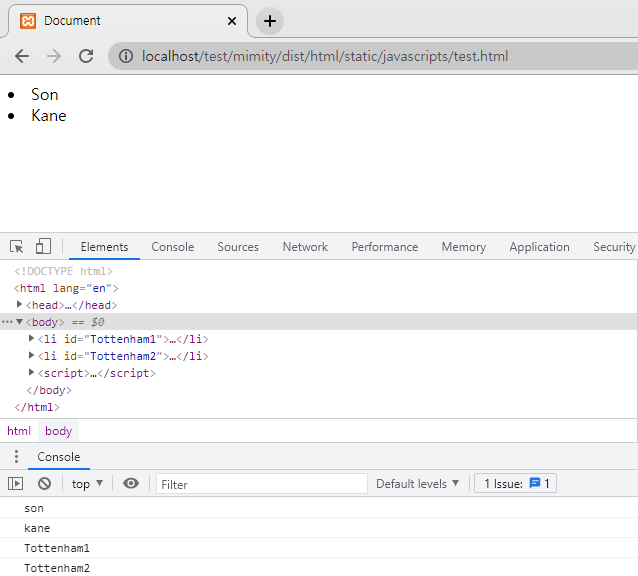Switch to the Elements tab
This screenshot has height=576, width=638.
104,247
